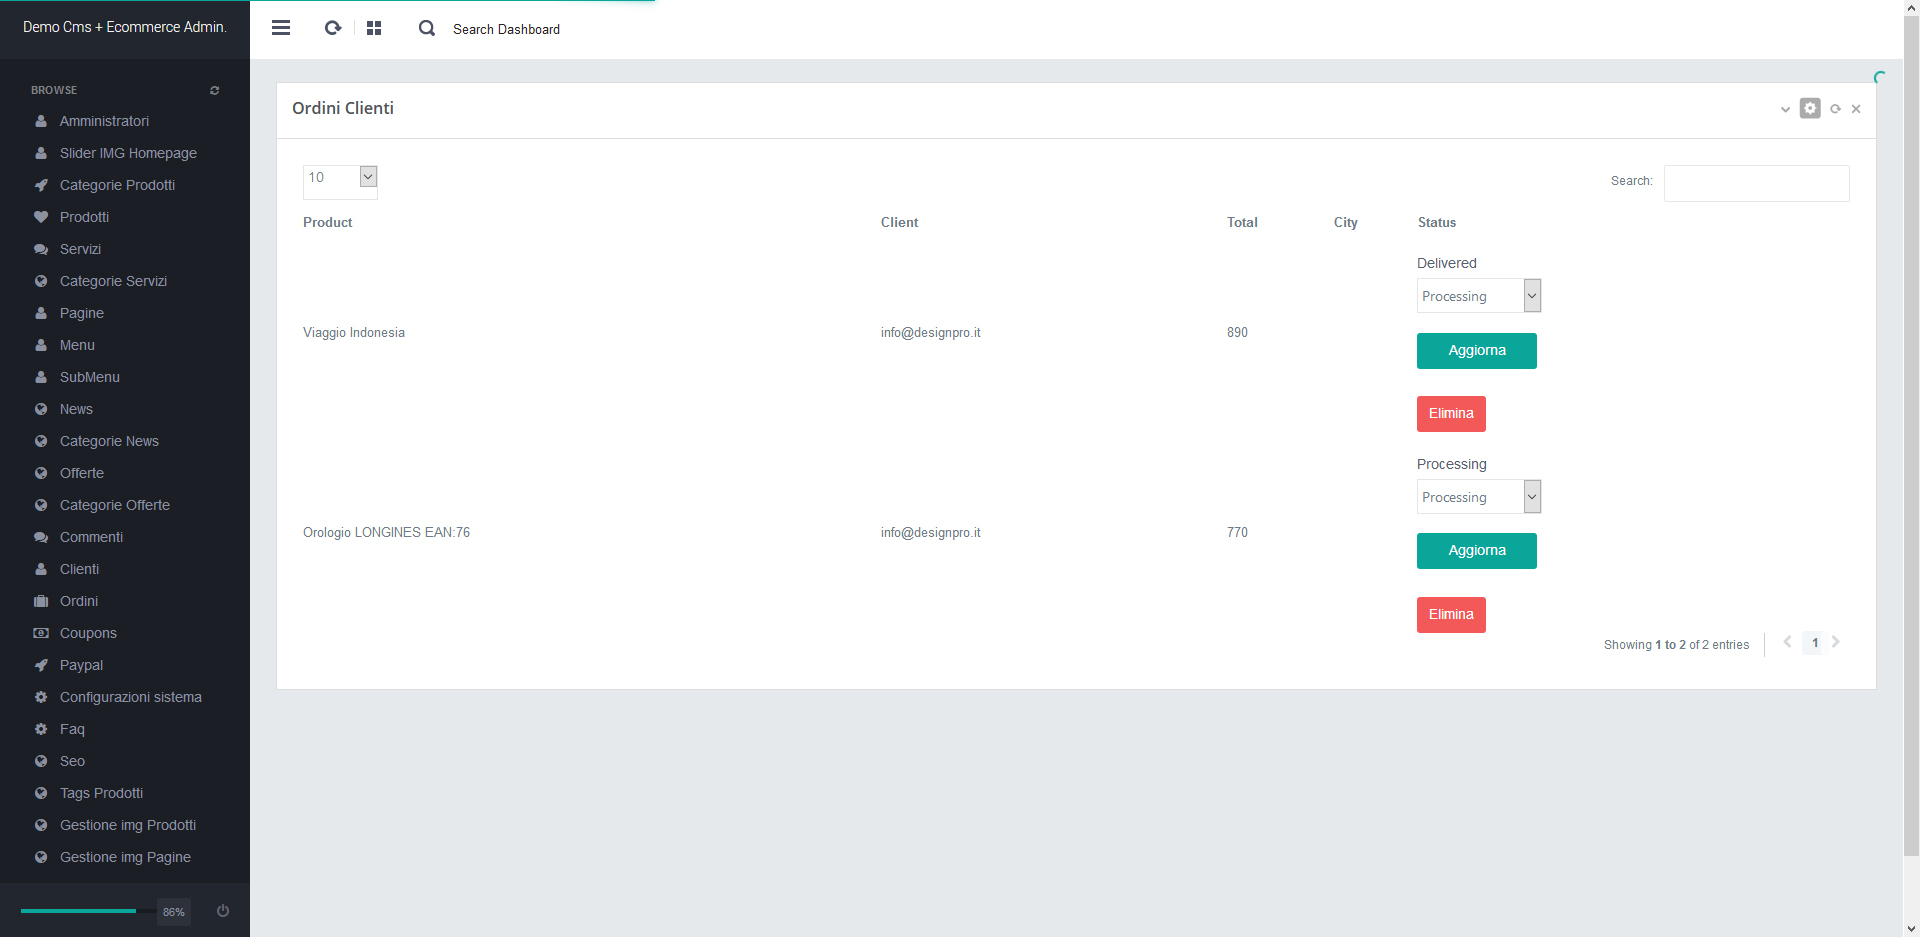
Task: Sort the table by Total column
Action: tap(1242, 223)
